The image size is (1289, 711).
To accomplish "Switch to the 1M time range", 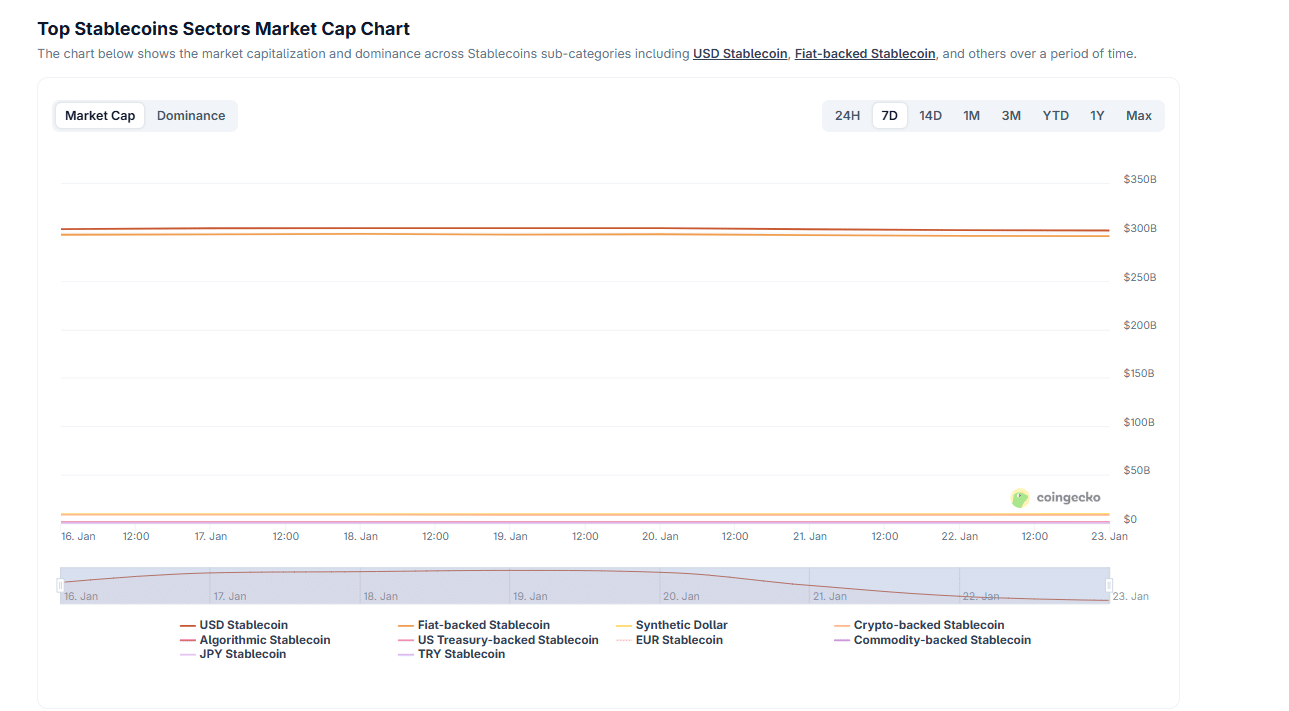I will click(971, 115).
